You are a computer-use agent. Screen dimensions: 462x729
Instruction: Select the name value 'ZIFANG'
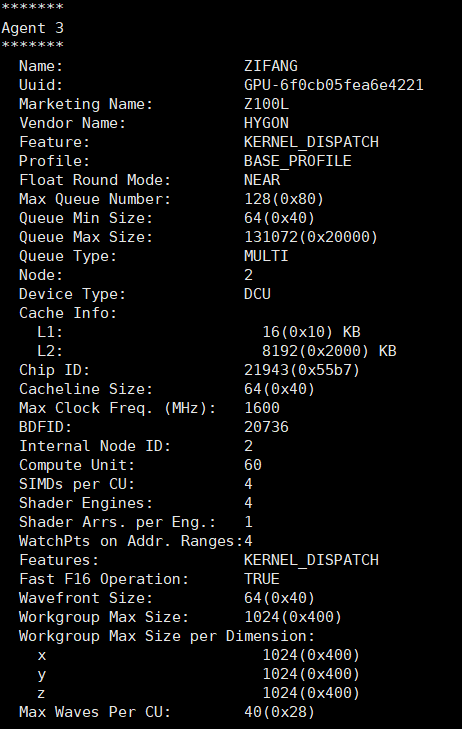point(271,66)
